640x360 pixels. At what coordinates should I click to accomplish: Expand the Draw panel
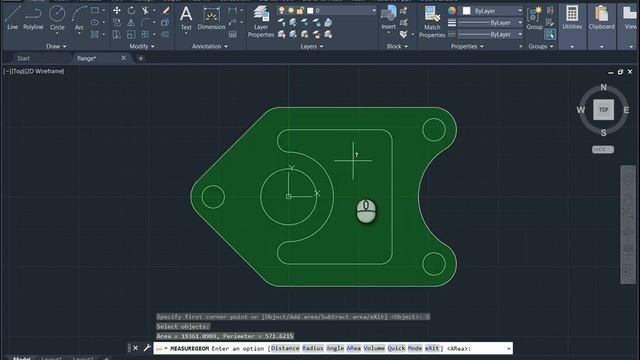tap(56, 47)
